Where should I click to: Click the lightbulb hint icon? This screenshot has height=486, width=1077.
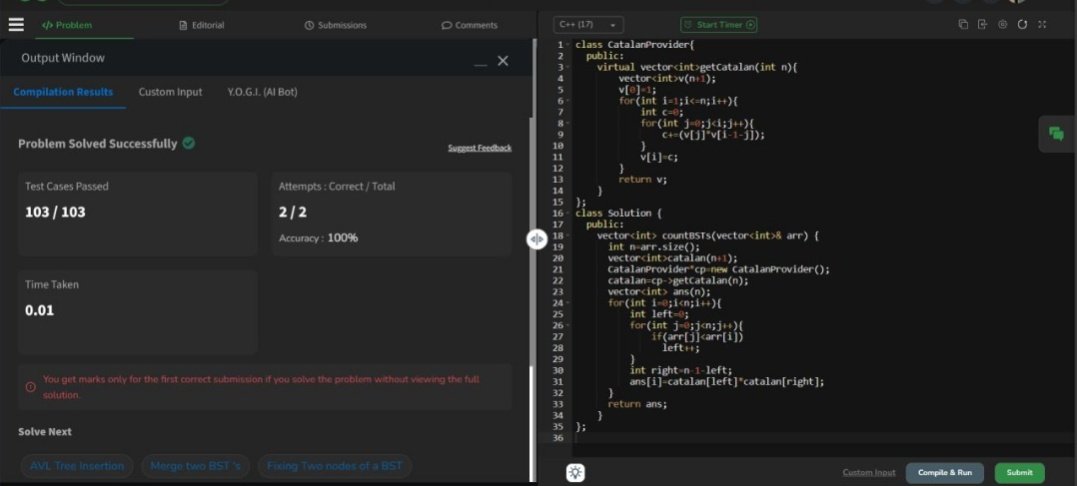pos(576,472)
